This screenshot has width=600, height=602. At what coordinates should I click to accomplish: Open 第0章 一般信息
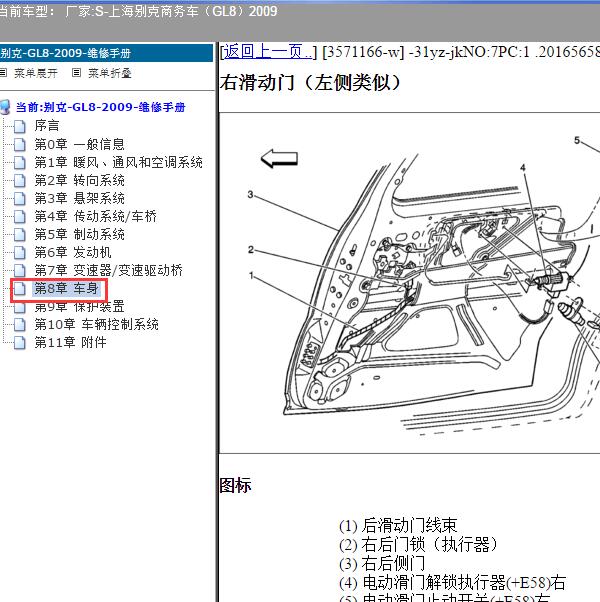tap(79, 144)
